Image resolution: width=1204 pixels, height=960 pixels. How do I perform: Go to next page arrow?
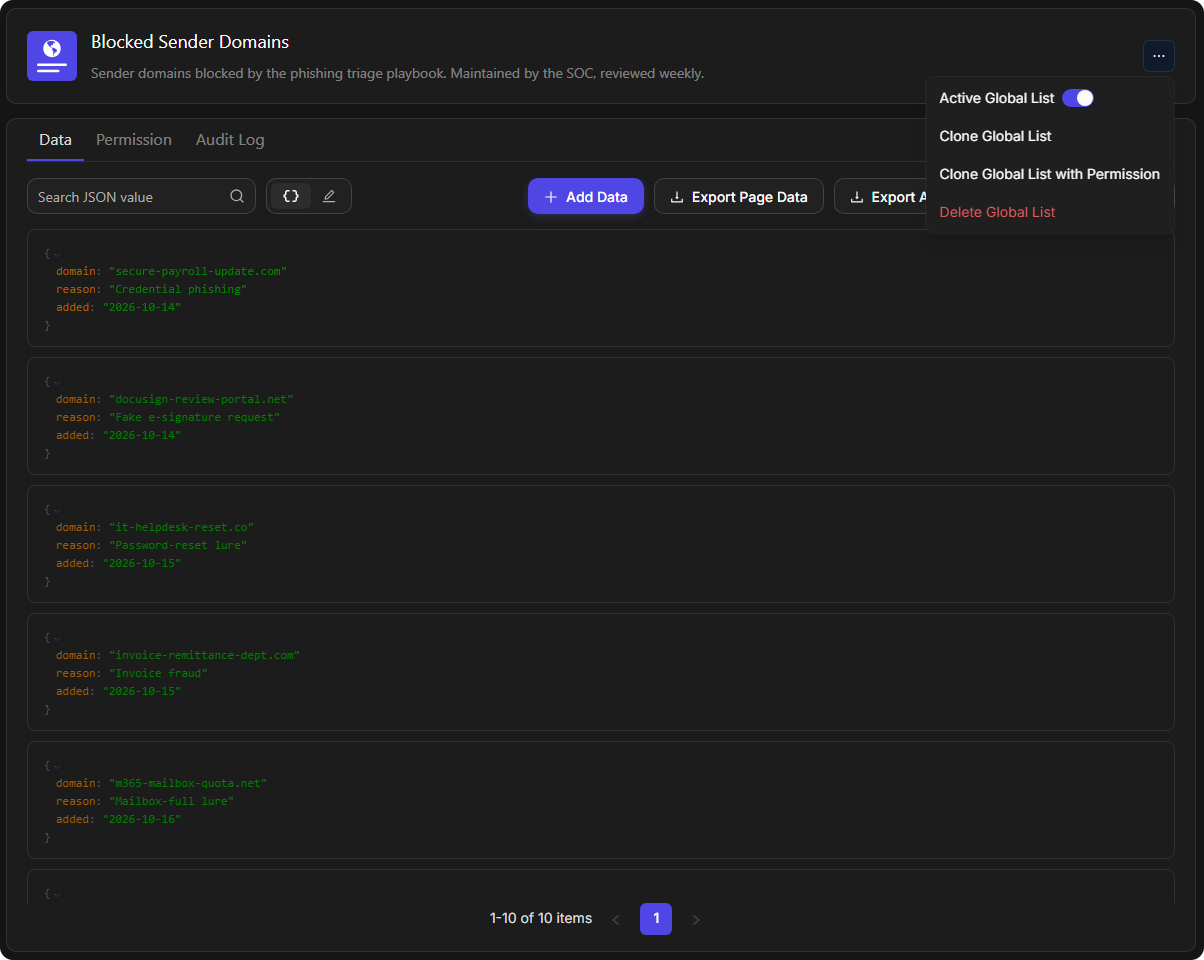click(x=696, y=919)
